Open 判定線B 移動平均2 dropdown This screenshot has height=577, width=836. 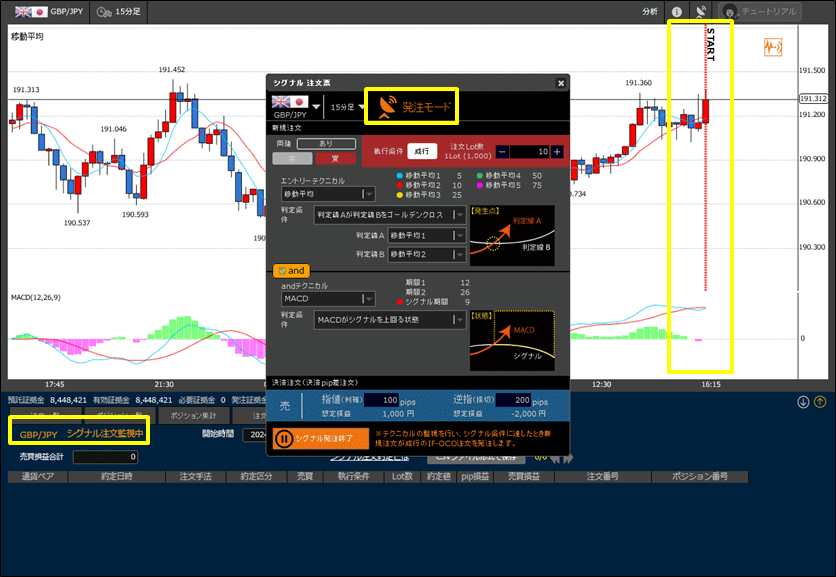click(x=427, y=255)
